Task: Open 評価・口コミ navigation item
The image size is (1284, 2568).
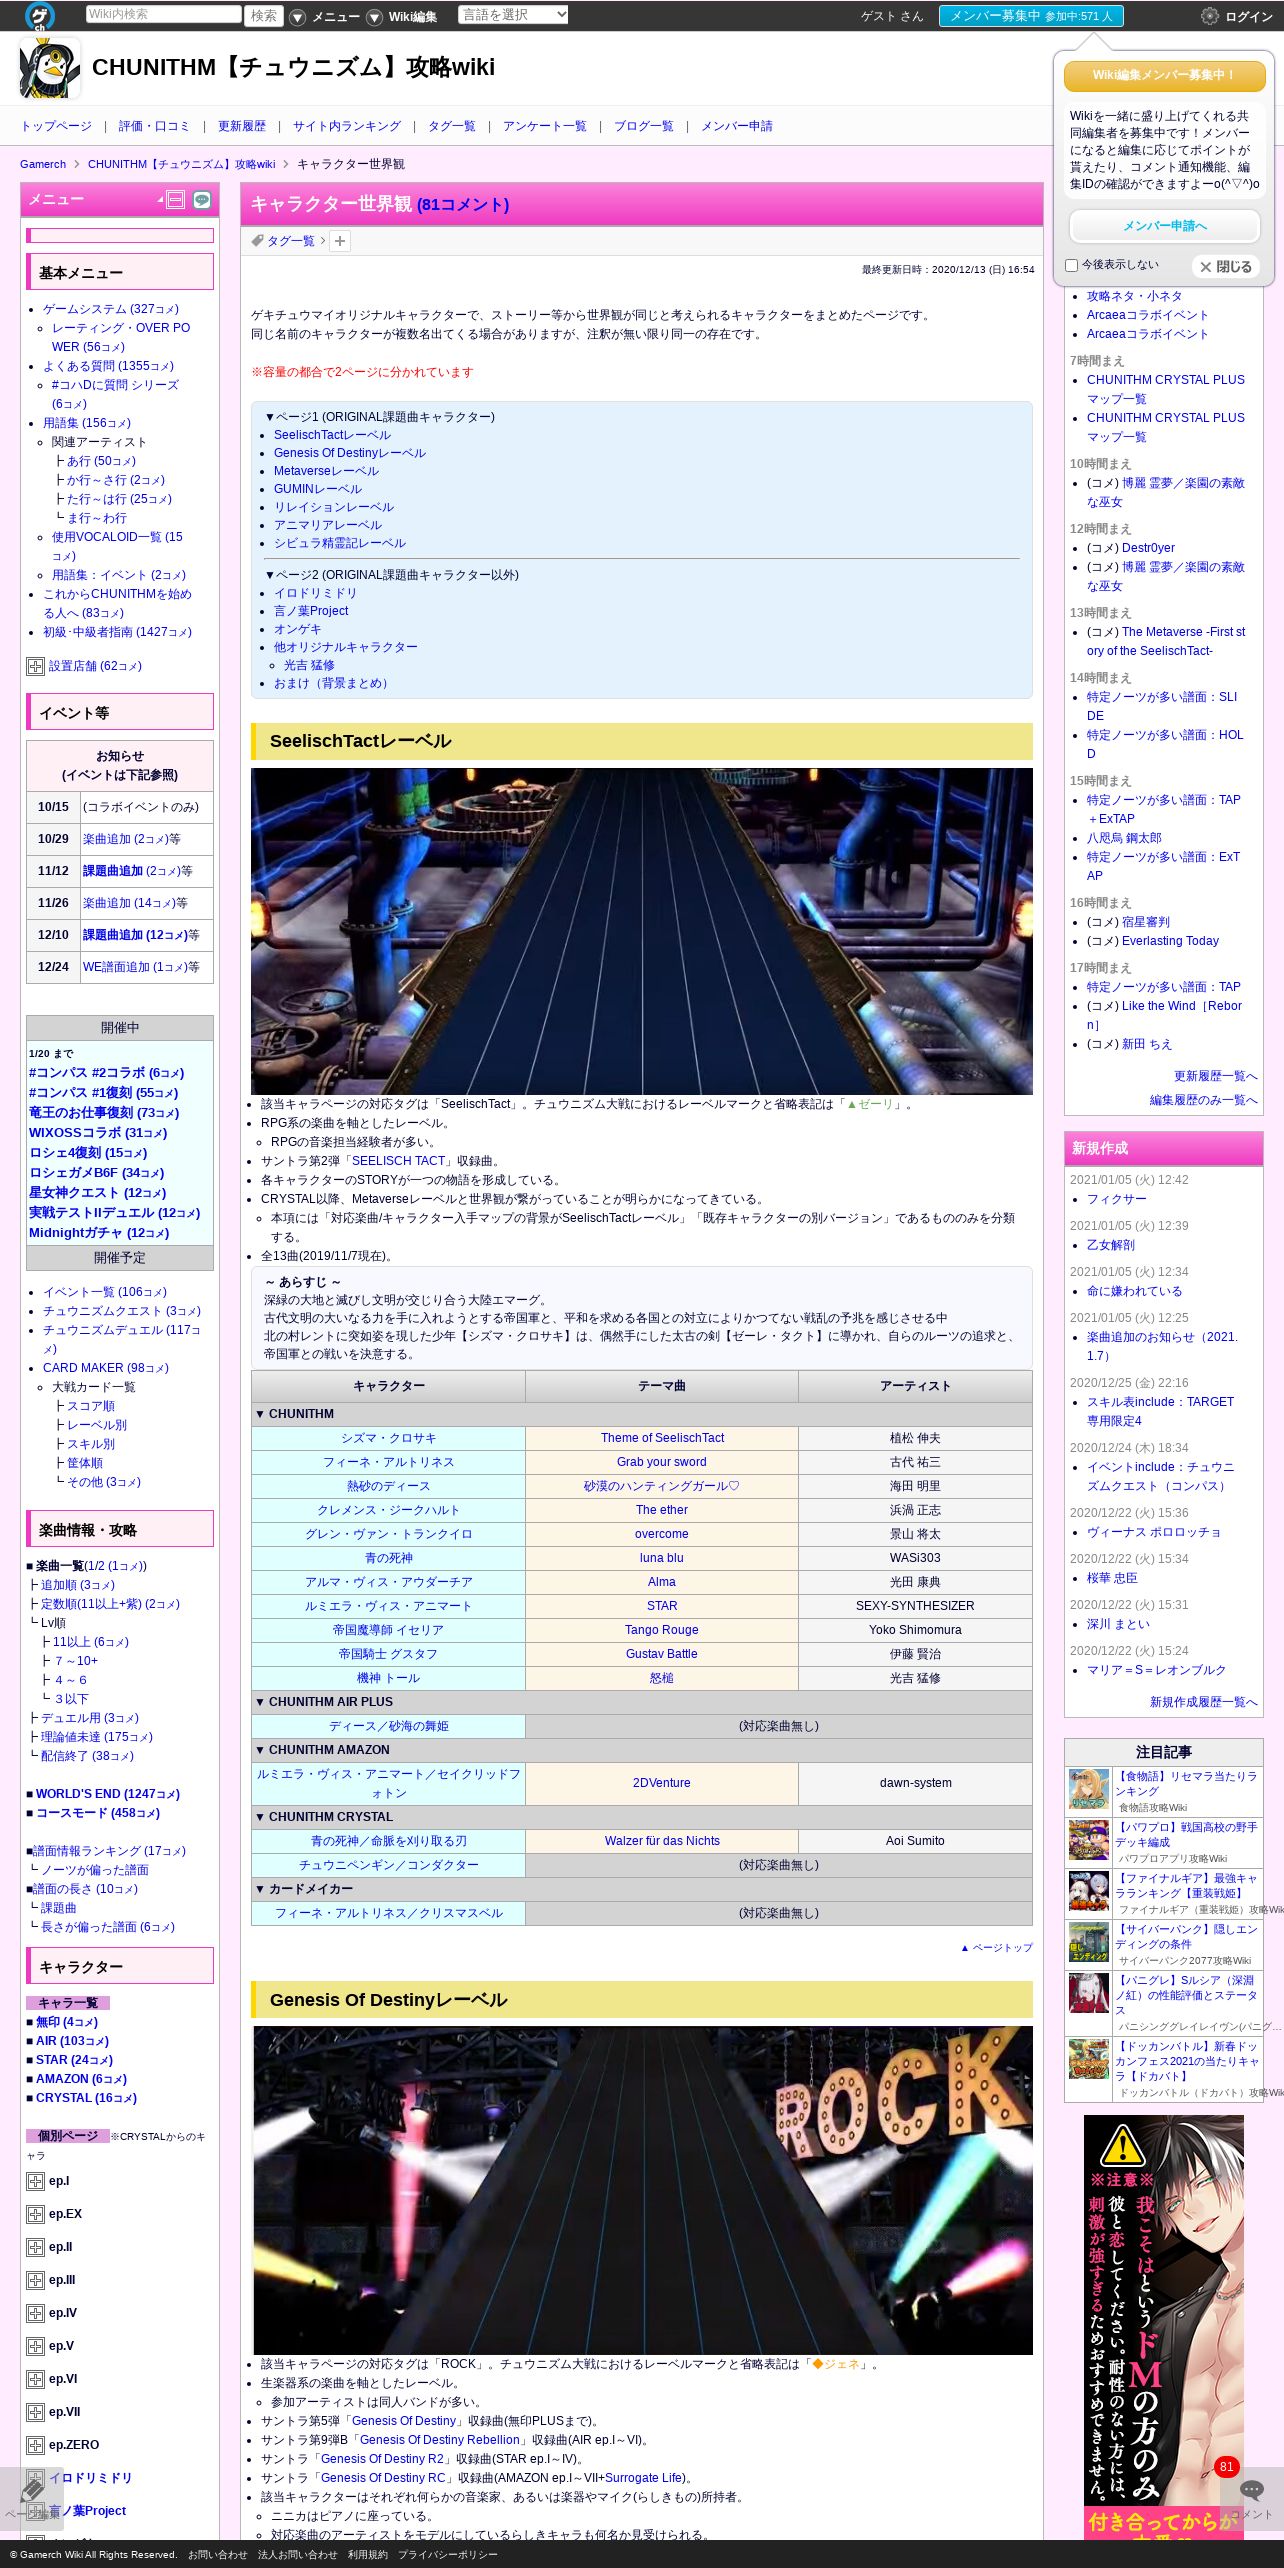Action: (x=154, y=127)
